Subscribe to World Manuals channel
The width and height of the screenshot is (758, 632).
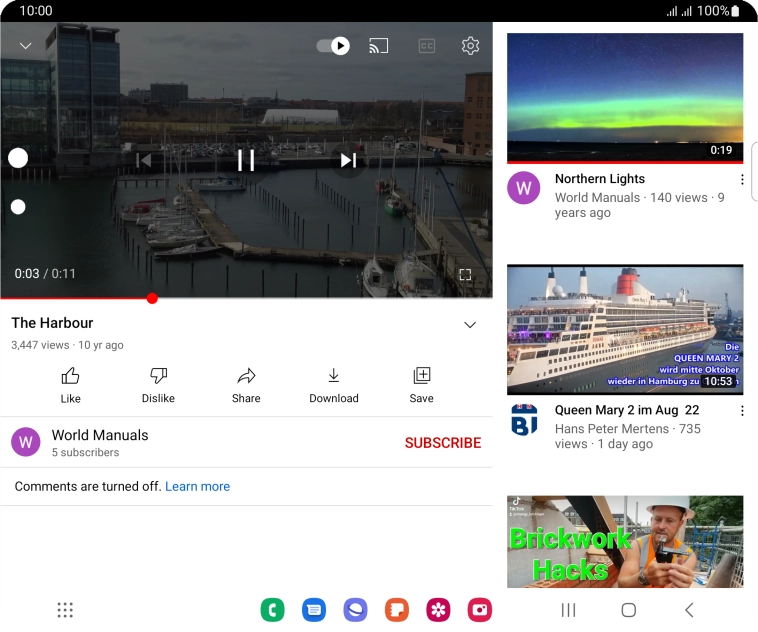click(x=442, y=443)
